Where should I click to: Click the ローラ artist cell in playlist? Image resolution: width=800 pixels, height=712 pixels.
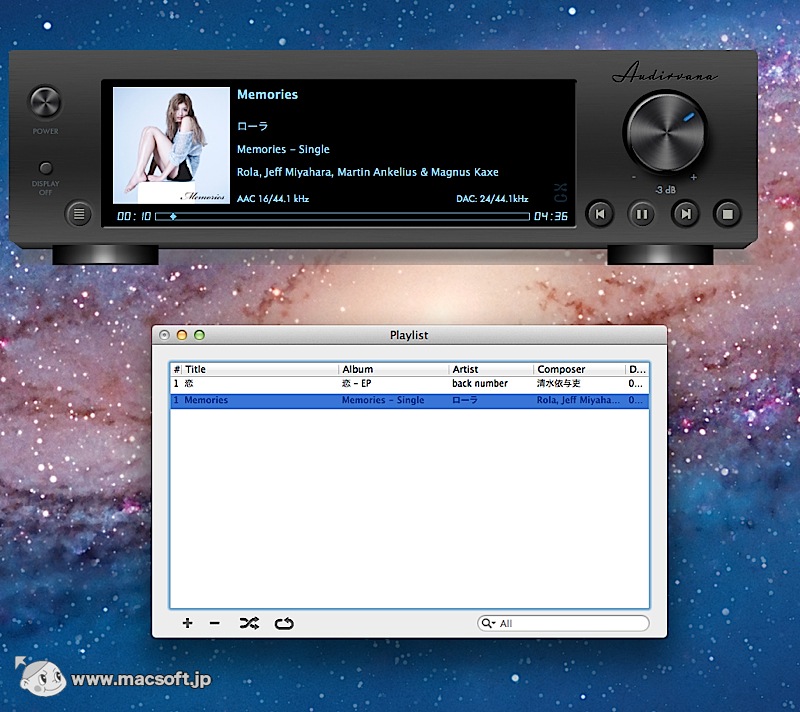coord(465,400)
